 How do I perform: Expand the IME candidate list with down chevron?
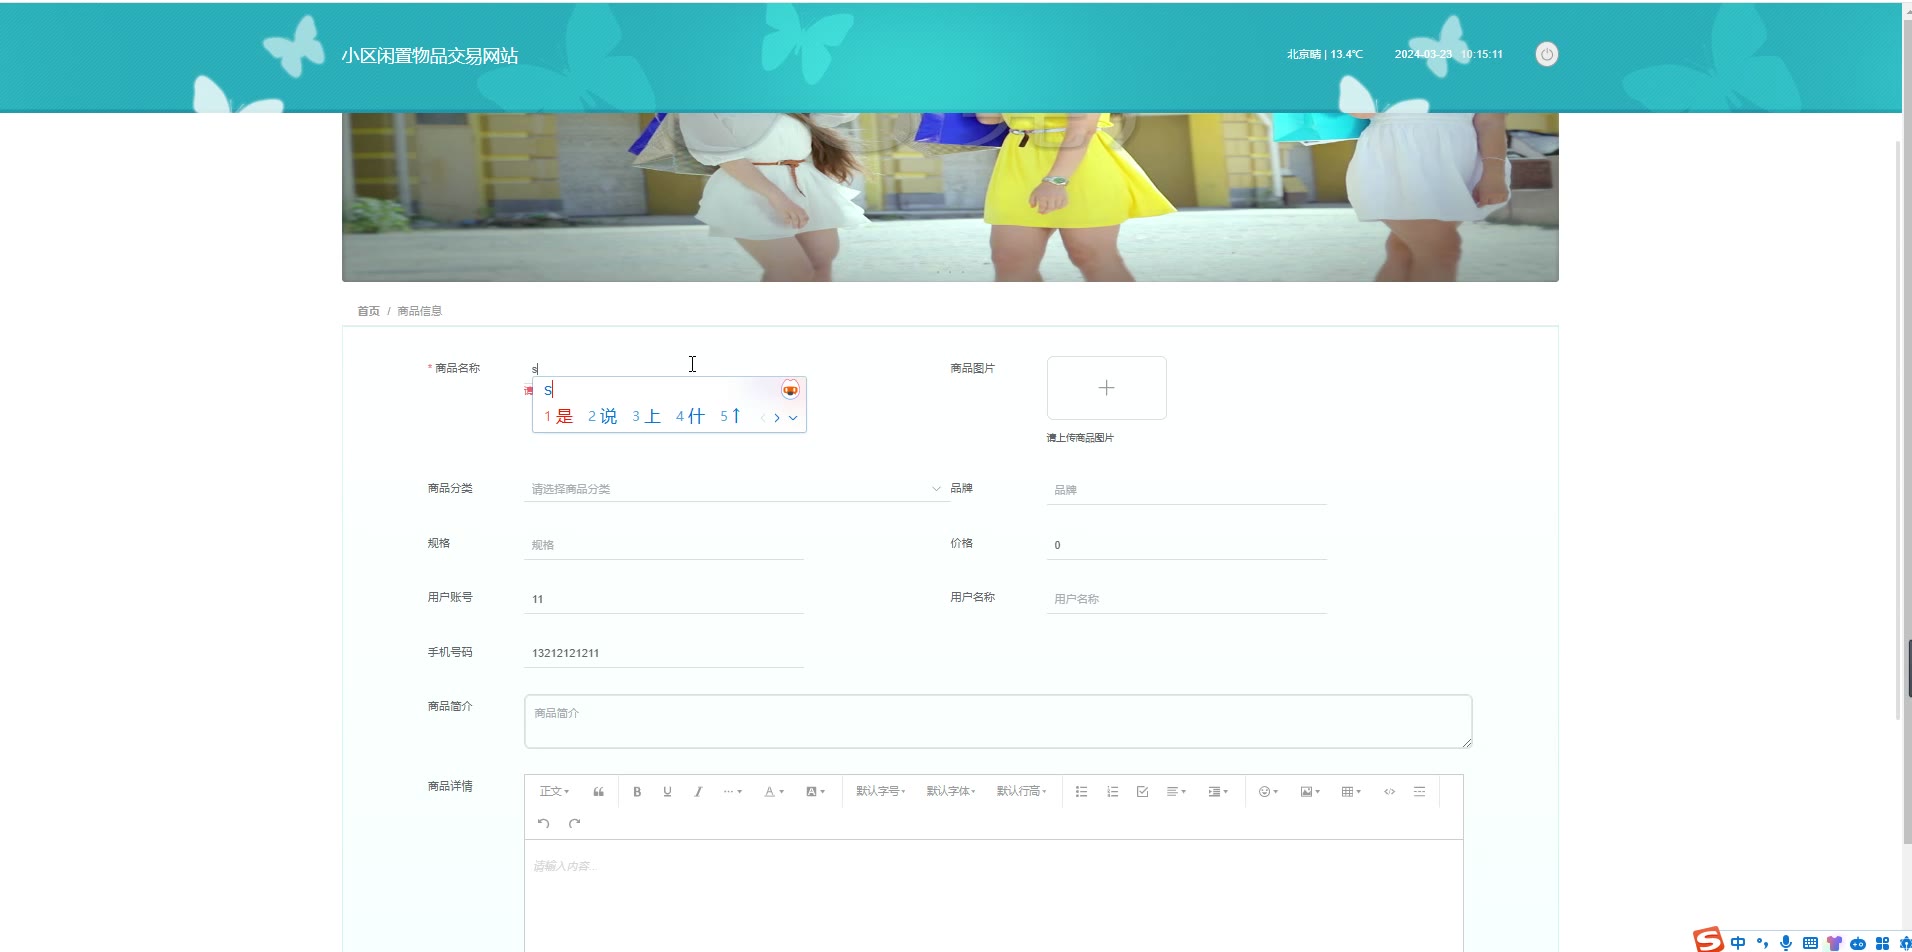pos(793,418)
